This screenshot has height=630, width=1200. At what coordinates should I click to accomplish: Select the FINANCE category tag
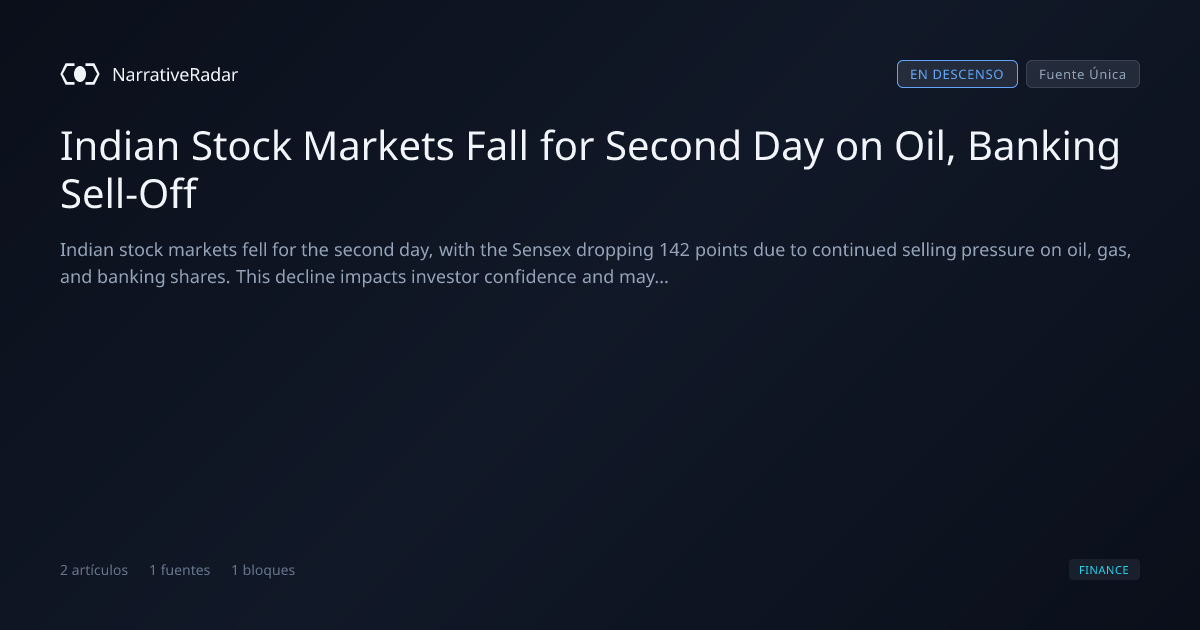(x=1104, y=570)
